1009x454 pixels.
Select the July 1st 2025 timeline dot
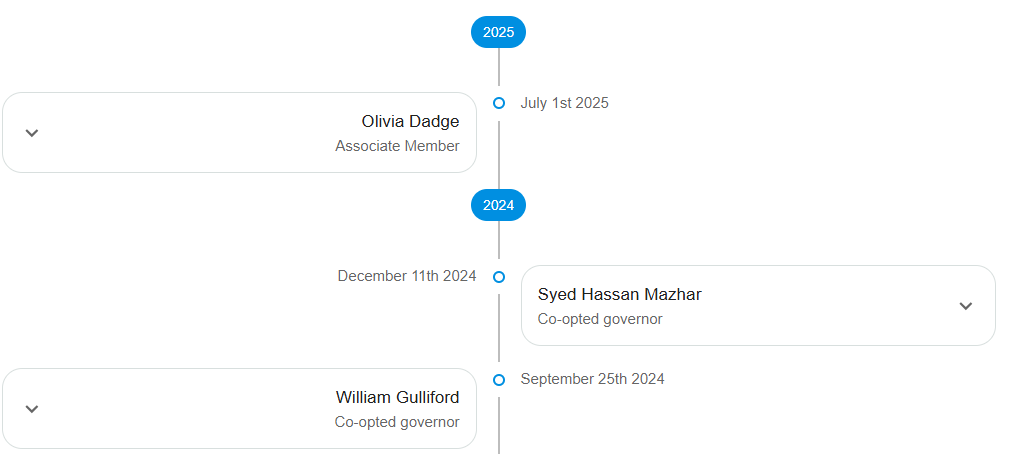click(x=499, y=103)
